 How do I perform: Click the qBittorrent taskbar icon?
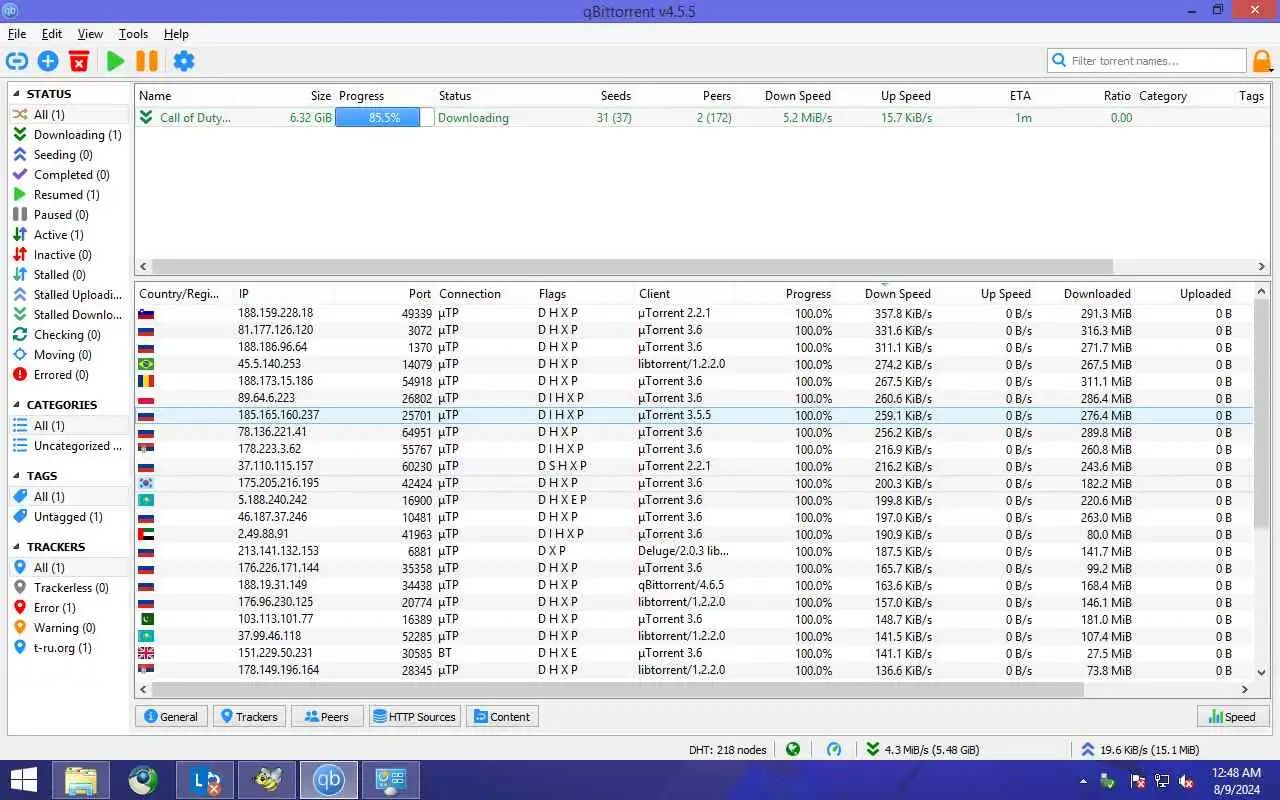(329, 780)
